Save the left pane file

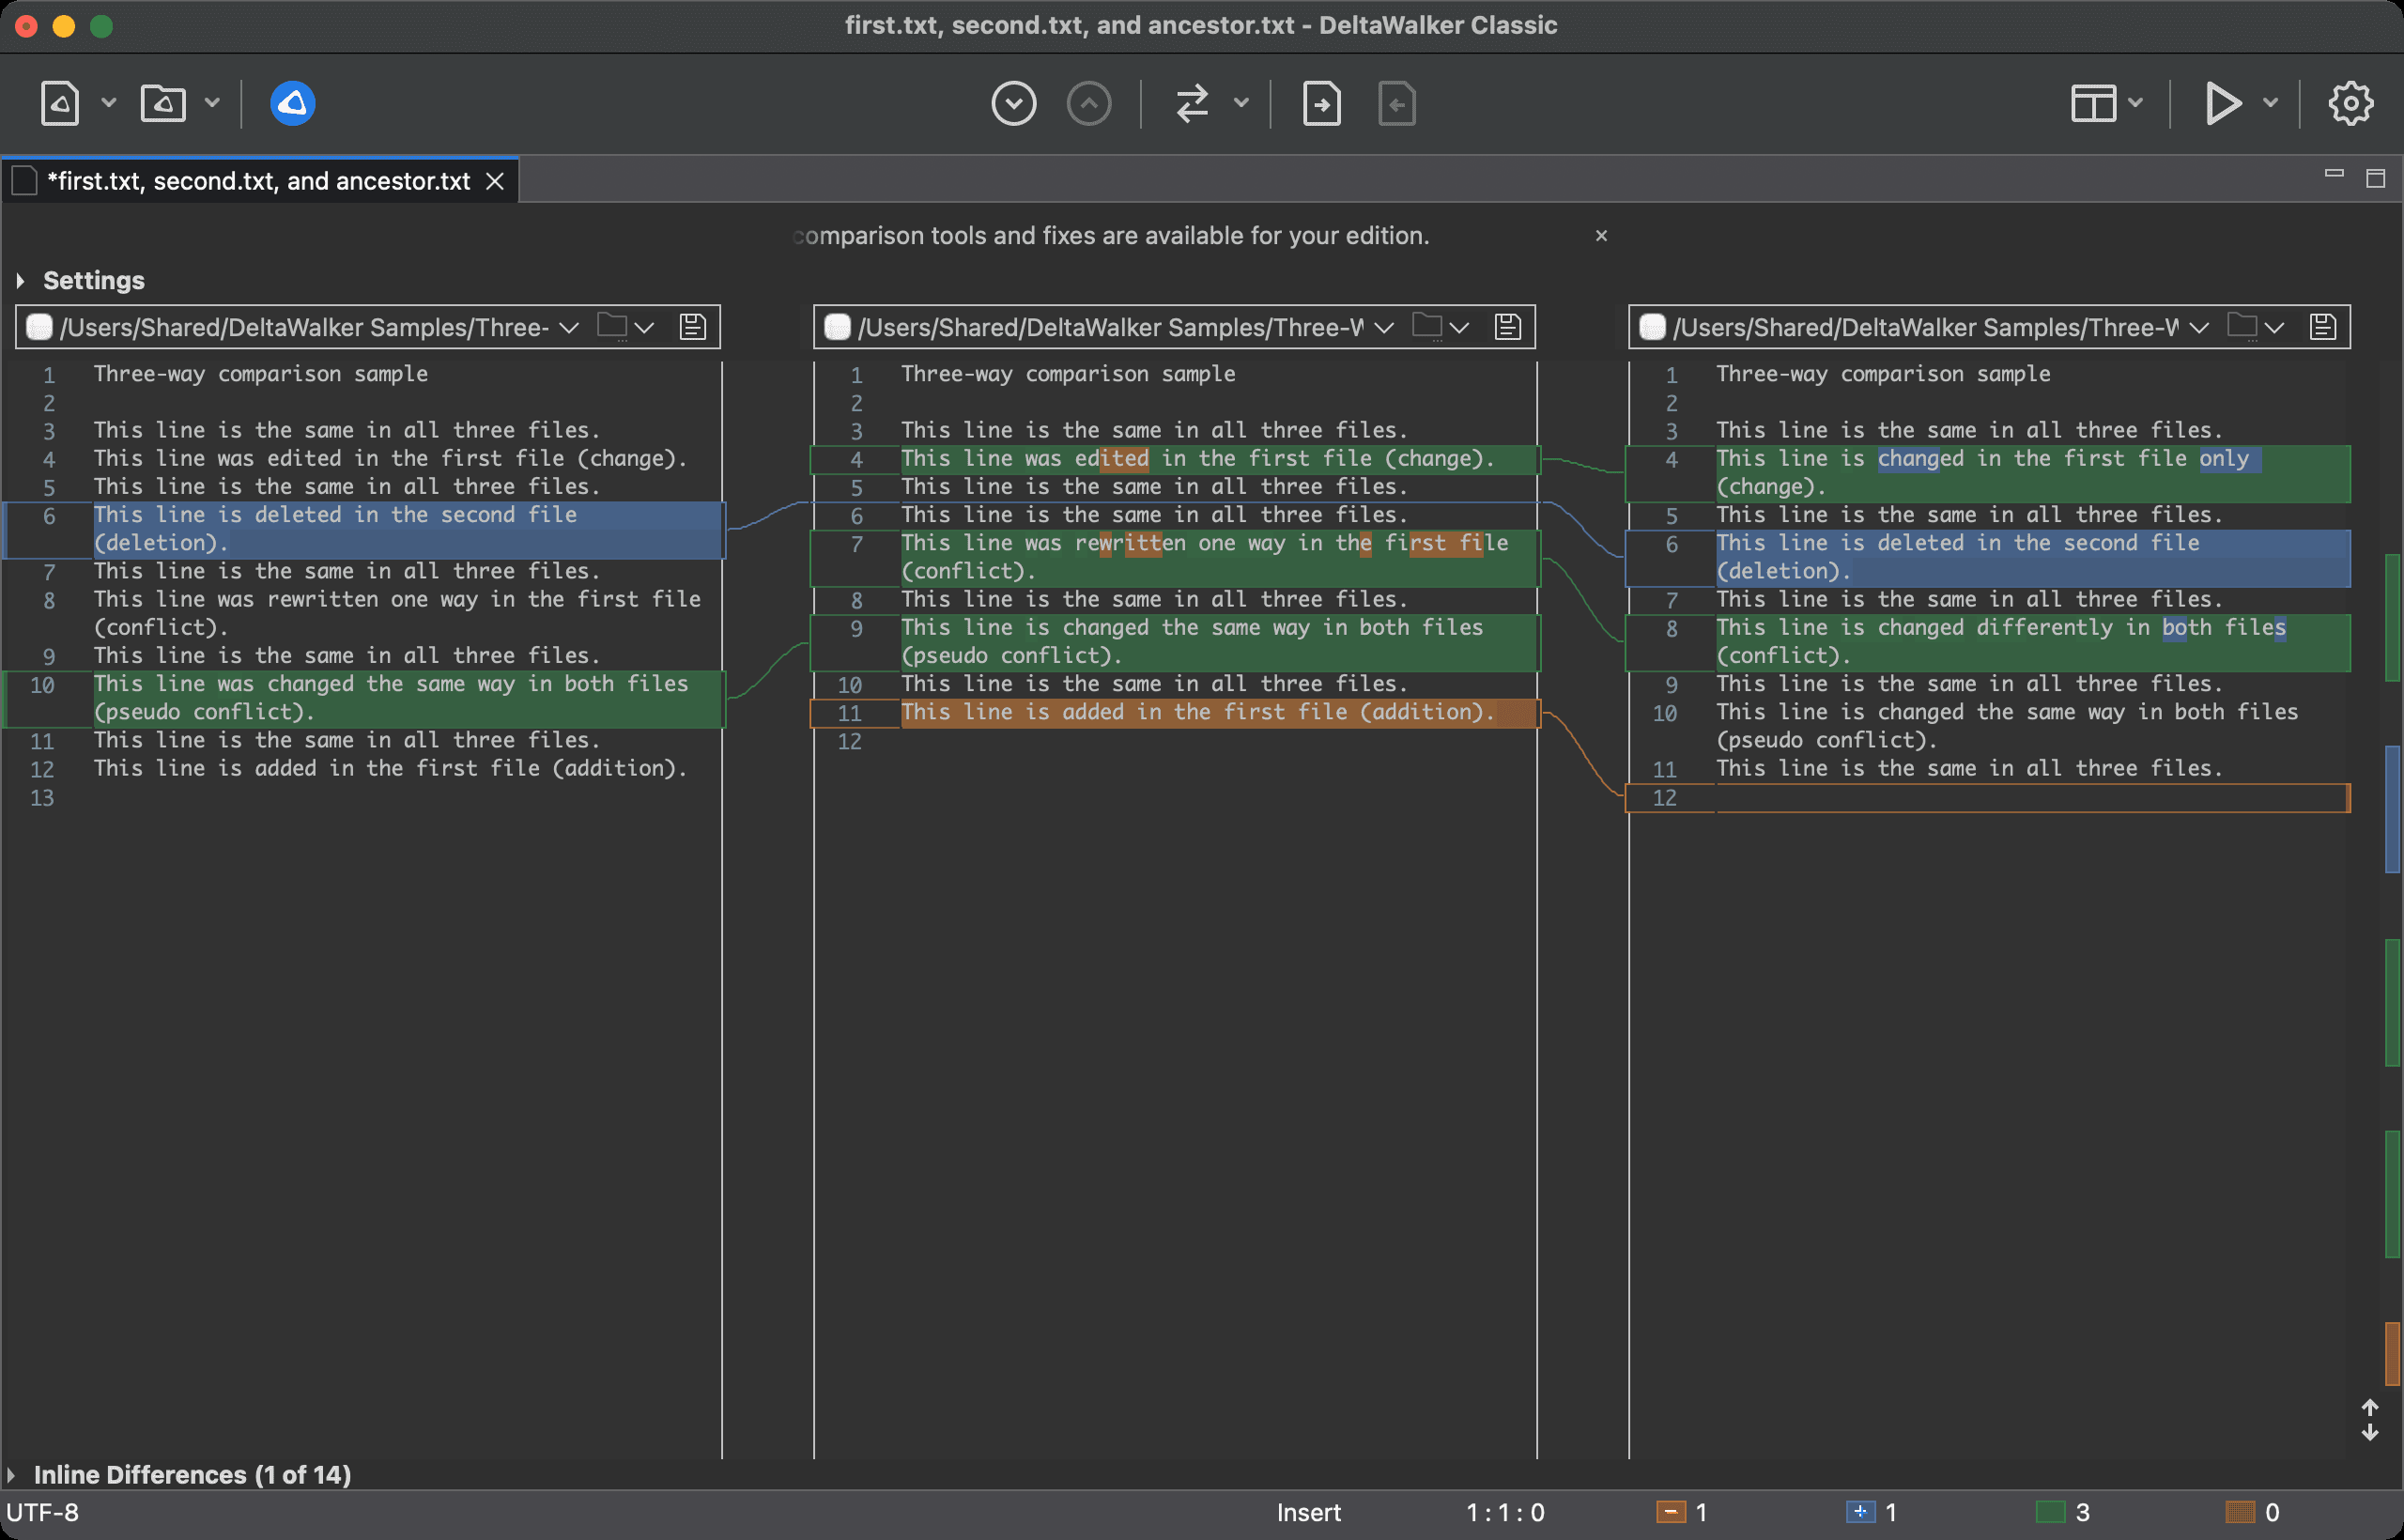coord(693,327)
